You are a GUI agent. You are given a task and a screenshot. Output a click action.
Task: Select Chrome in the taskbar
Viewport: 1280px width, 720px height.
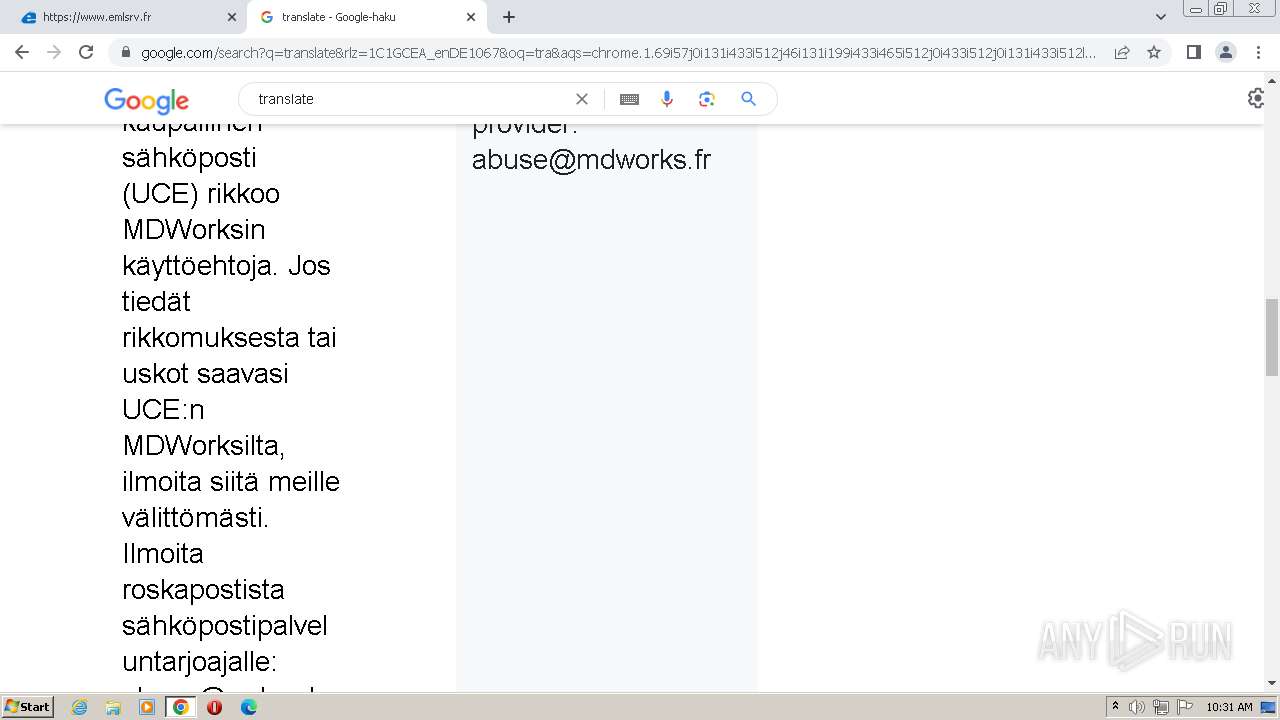(180, 707)
